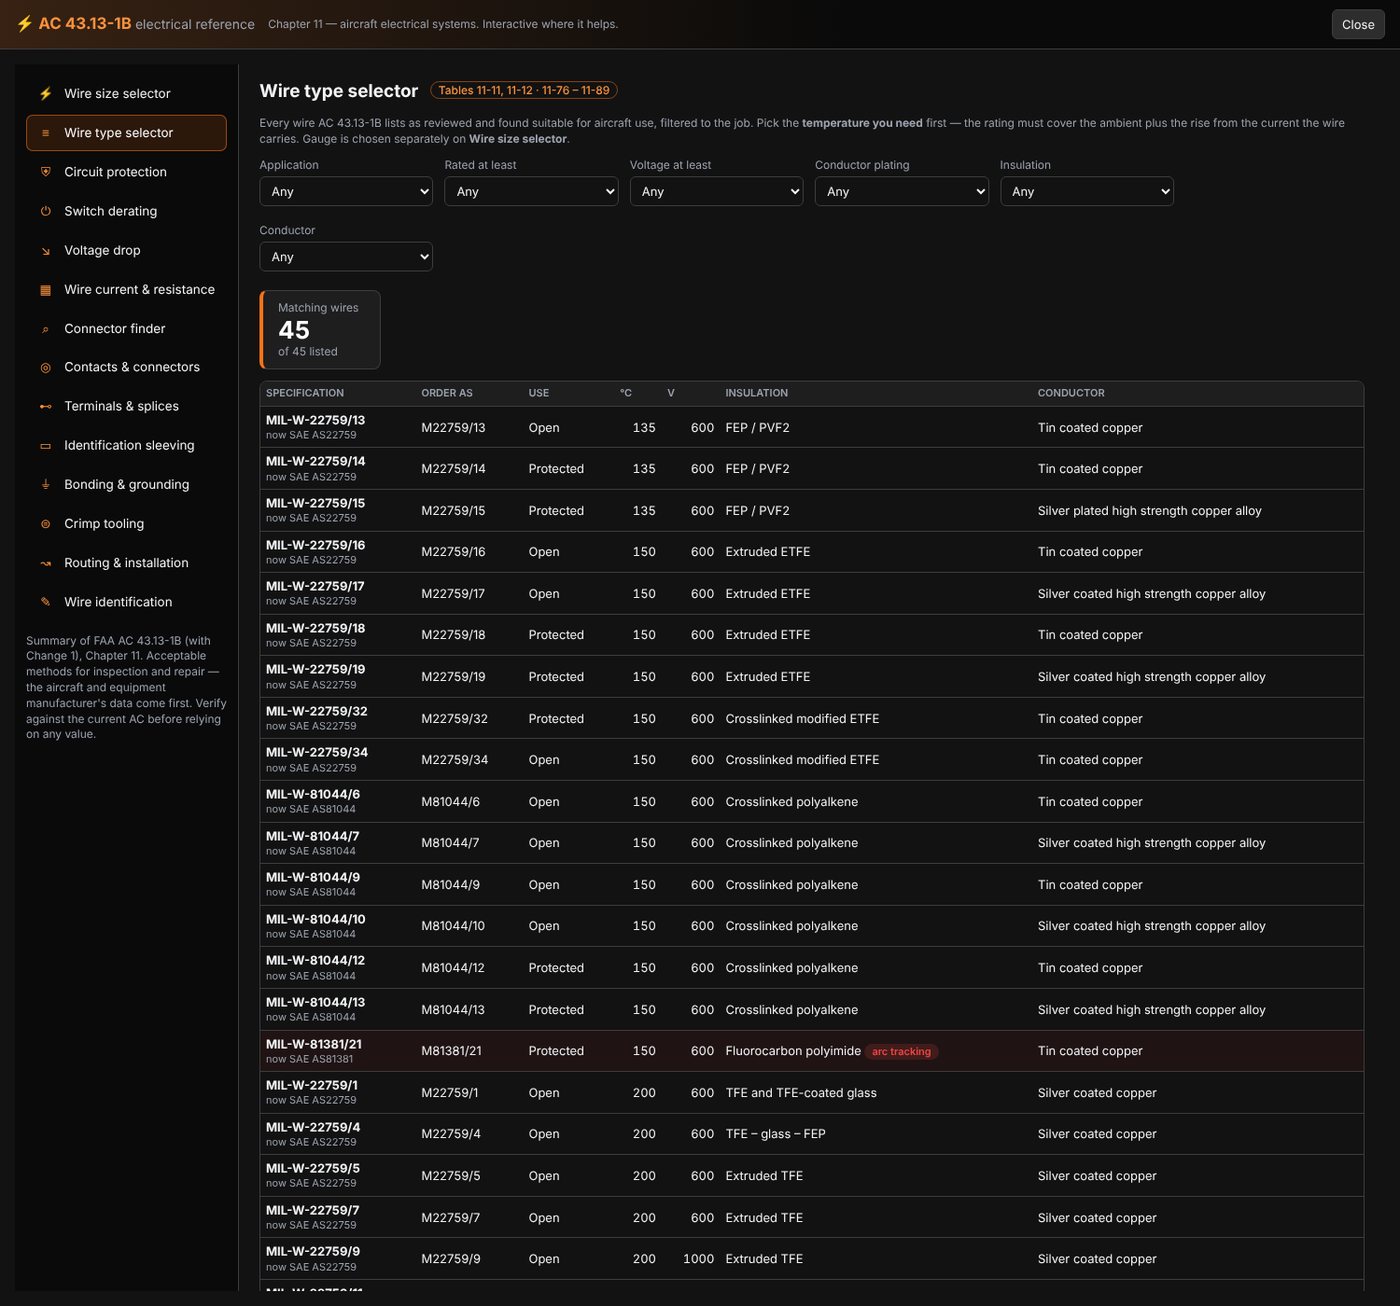Click the Crimp tooling icon
This screenshot has height=1306, width=1400.
click(x=45, y=524)
